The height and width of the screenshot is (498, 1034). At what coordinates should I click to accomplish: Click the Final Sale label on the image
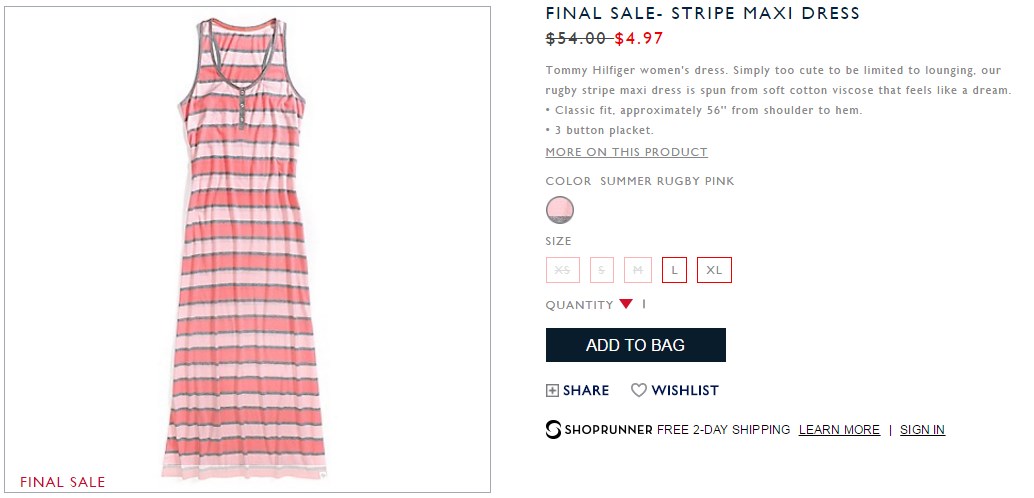click(x=63, y=482)
